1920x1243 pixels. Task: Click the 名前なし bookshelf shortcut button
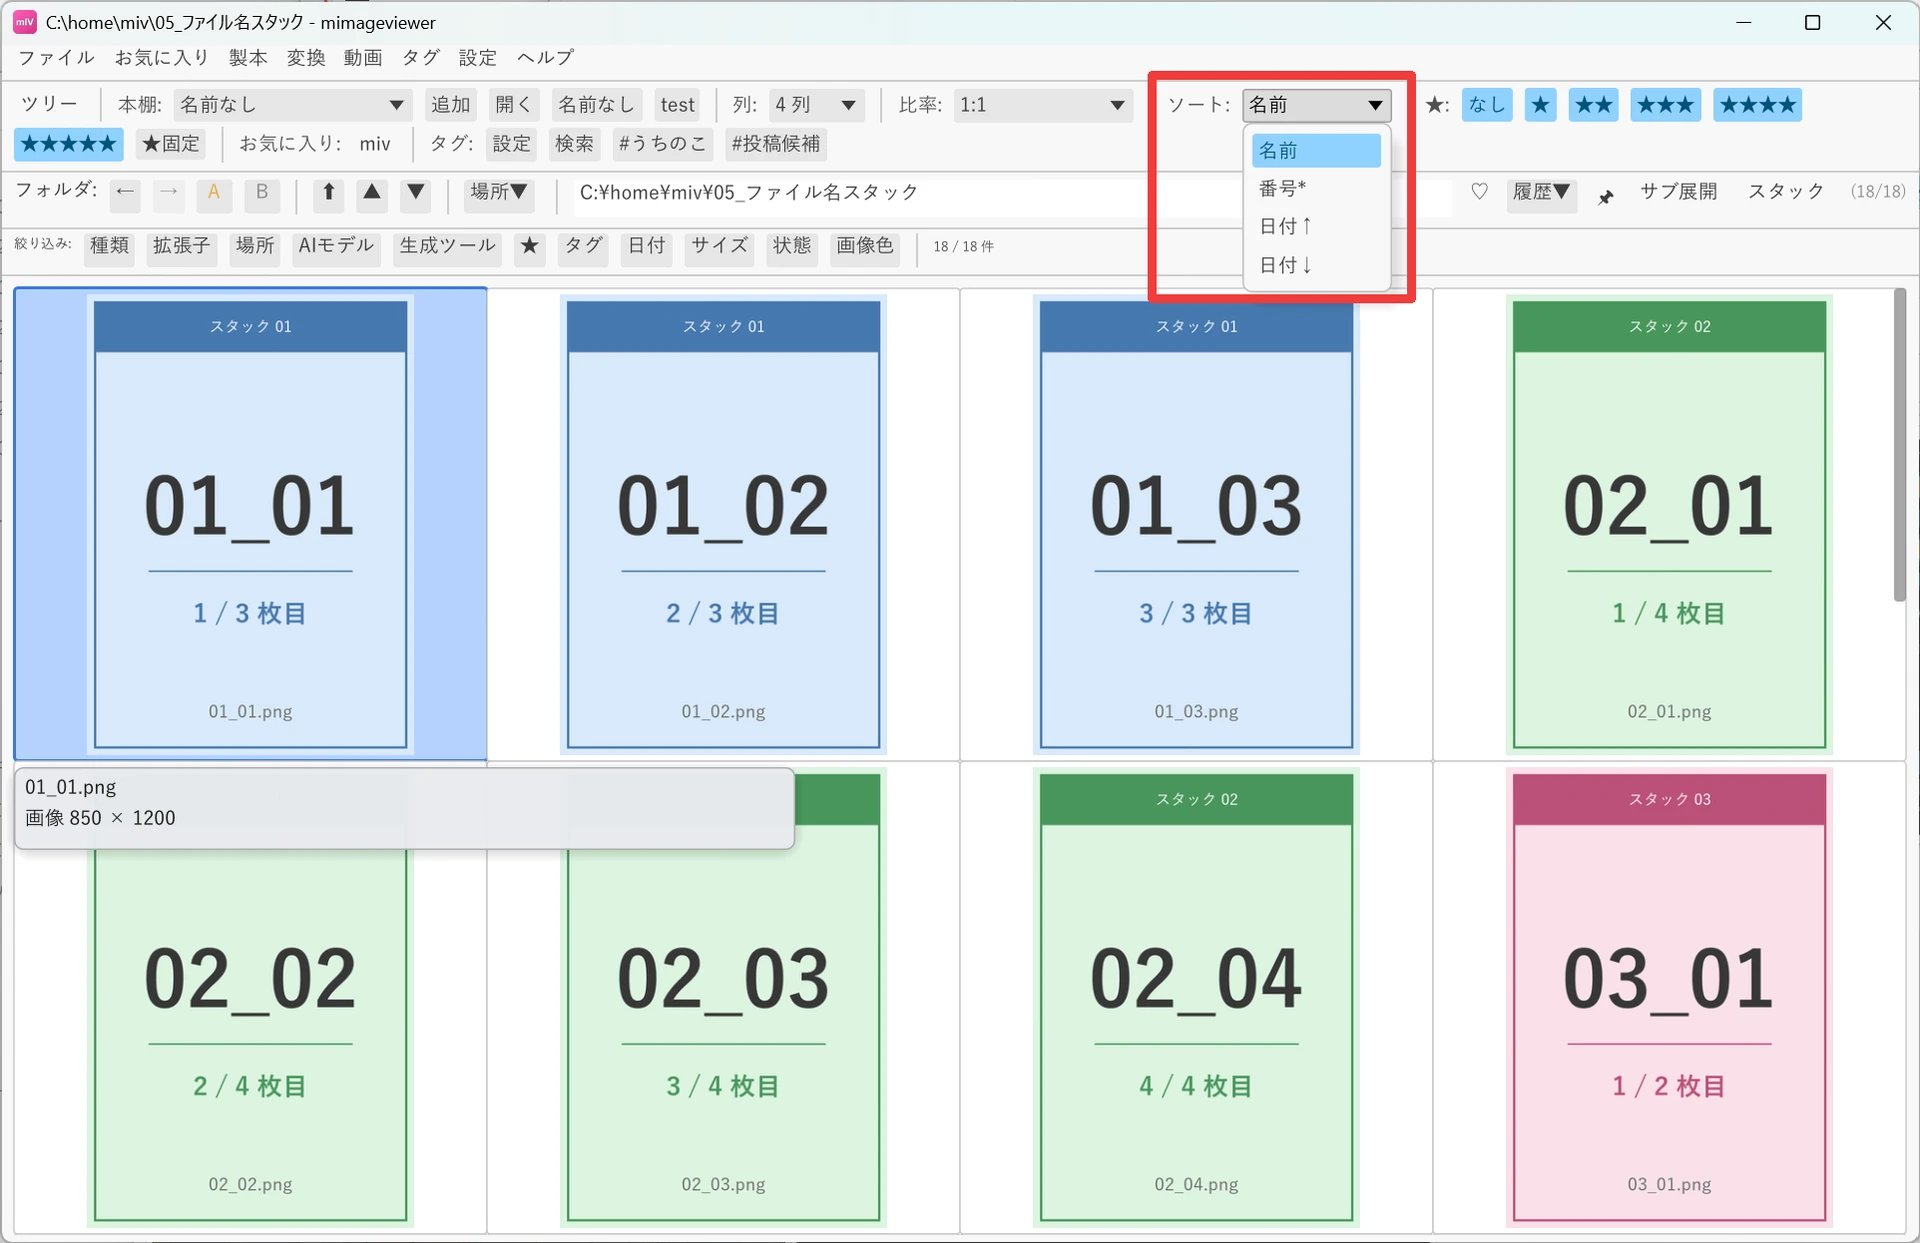click(596, 105)
